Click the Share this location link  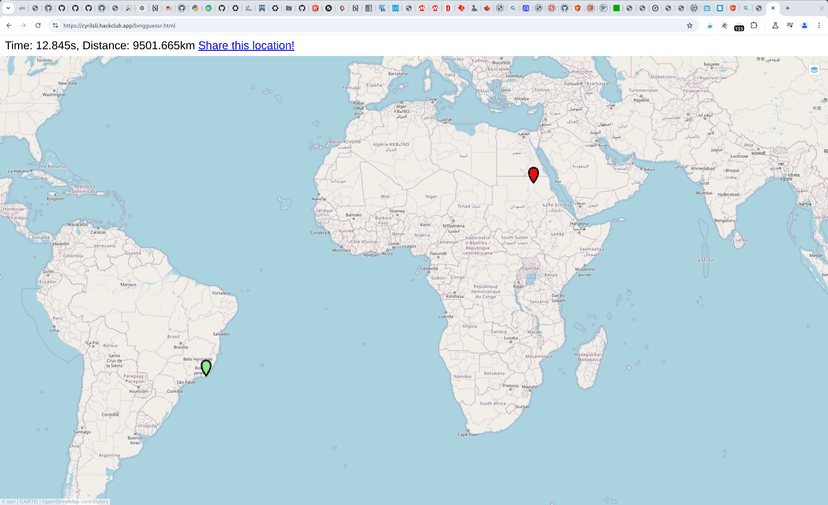click(x=246, y=46)
